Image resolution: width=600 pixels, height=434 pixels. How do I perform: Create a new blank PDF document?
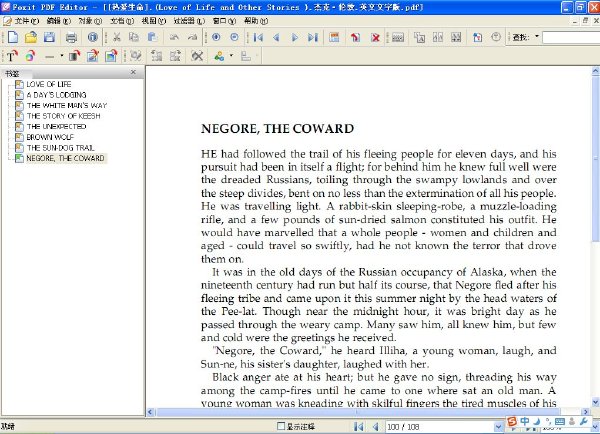pyautogui.click(x=13, y=37)
